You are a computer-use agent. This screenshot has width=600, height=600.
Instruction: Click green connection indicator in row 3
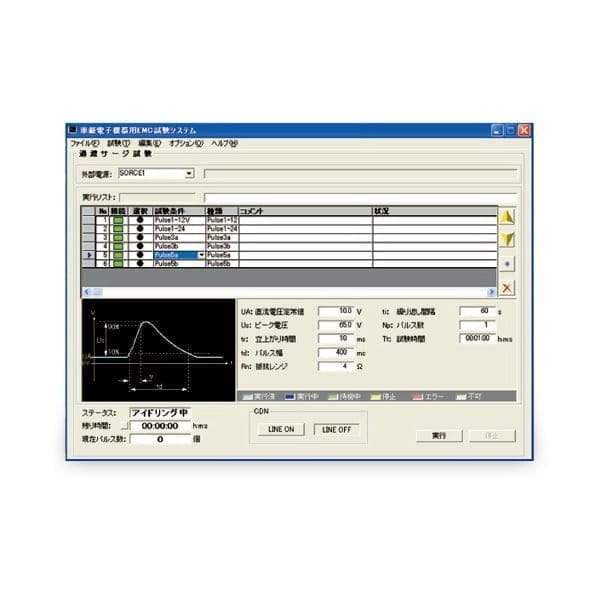(x=118, y=237)
